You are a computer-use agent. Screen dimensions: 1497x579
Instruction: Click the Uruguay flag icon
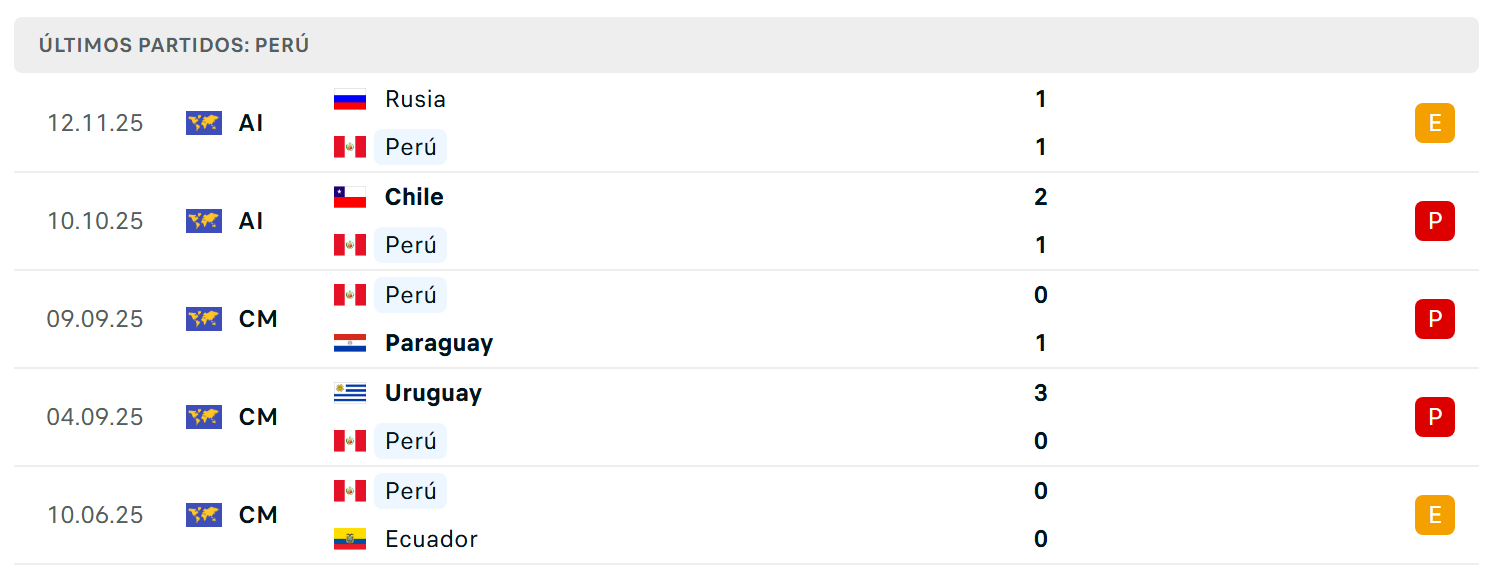(350, 393)
